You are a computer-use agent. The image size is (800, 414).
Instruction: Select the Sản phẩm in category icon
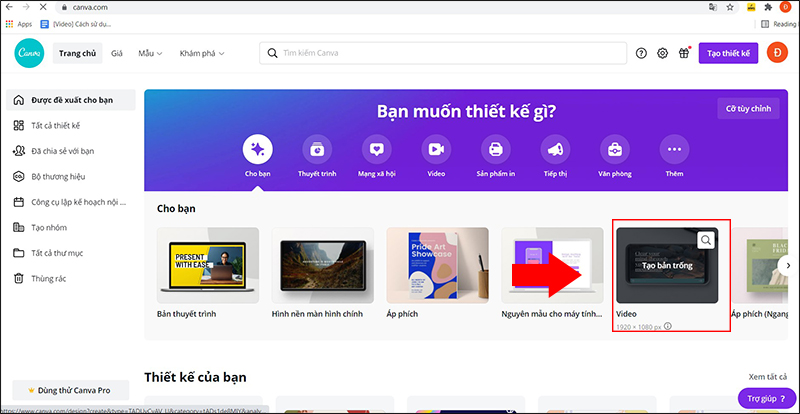tap(496, 150)
